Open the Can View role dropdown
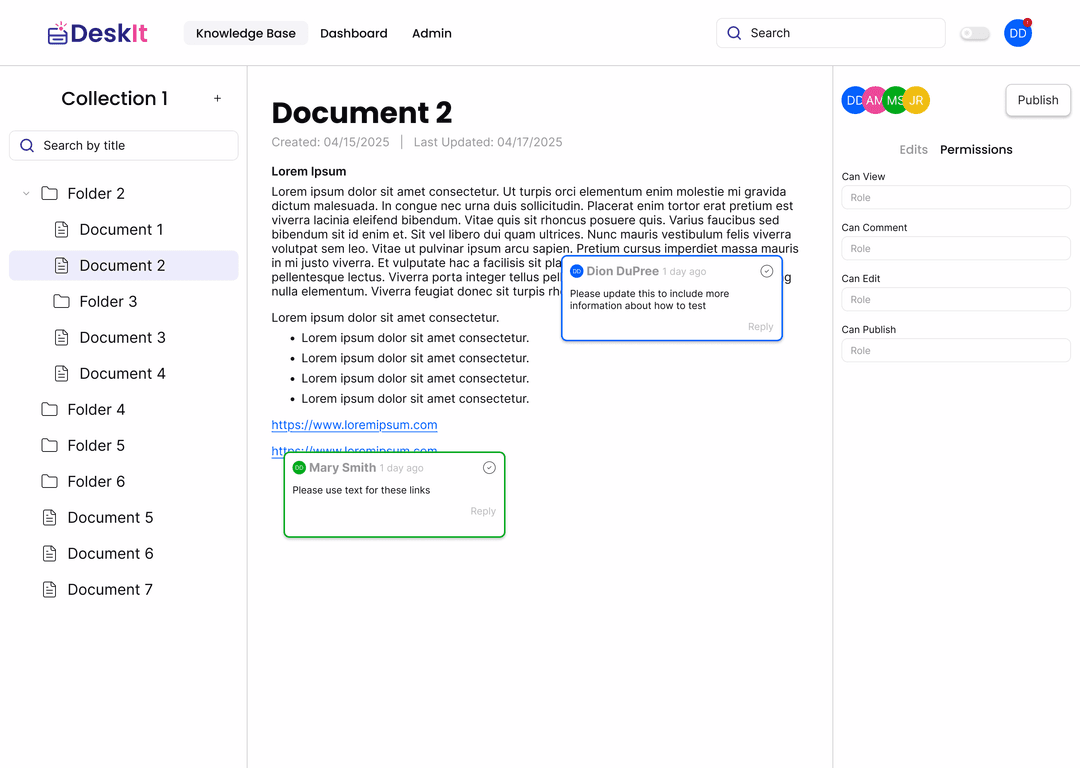The image size is (1080, 768). point(955,198)
